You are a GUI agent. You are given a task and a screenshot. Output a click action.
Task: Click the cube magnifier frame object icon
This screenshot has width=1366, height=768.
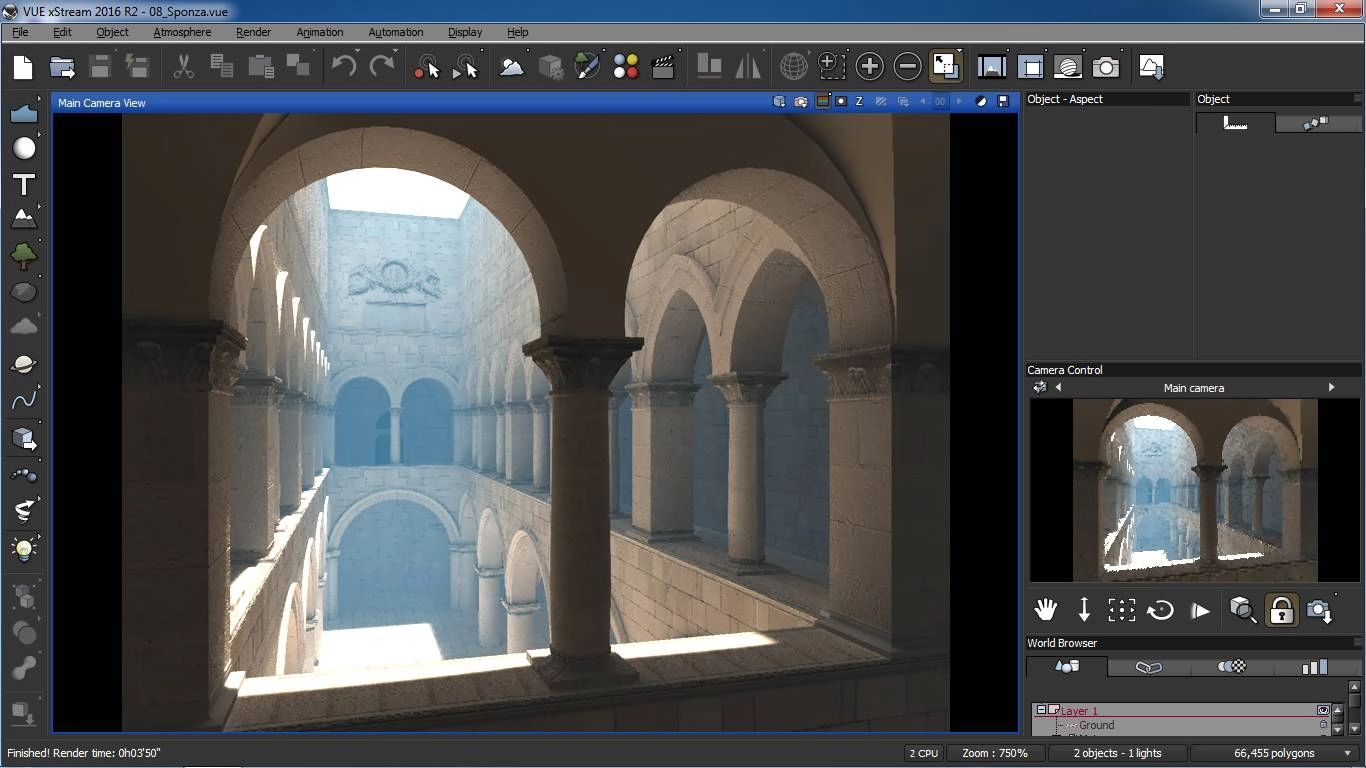coord(1243,610)
